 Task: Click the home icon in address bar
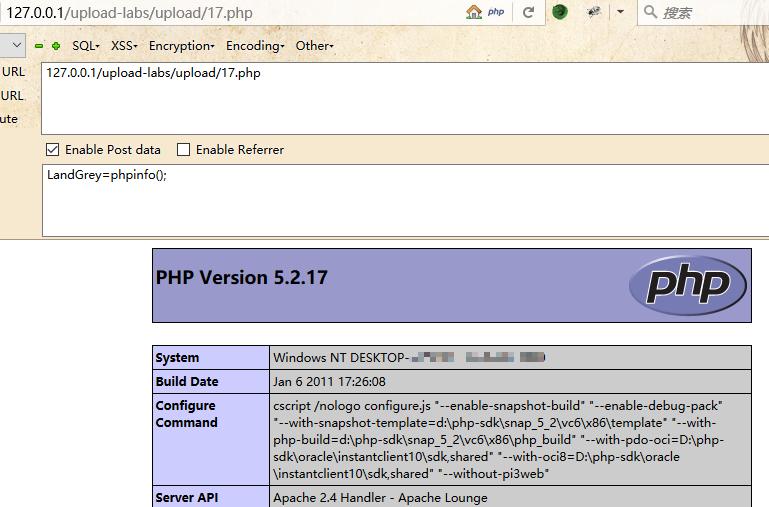pos(474,12)
